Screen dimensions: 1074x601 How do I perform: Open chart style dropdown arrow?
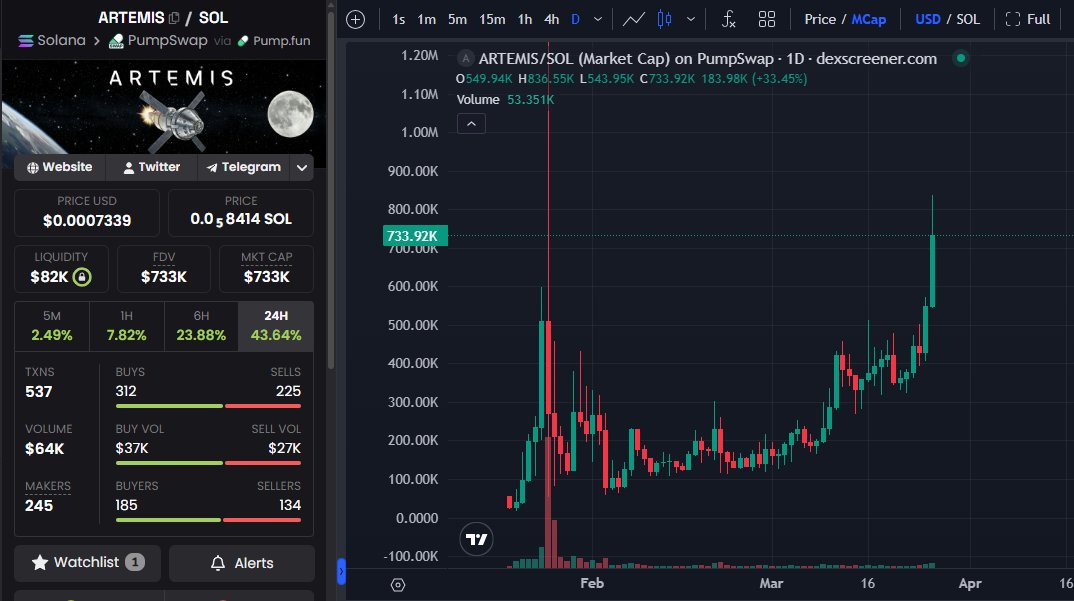pos(690,19)
